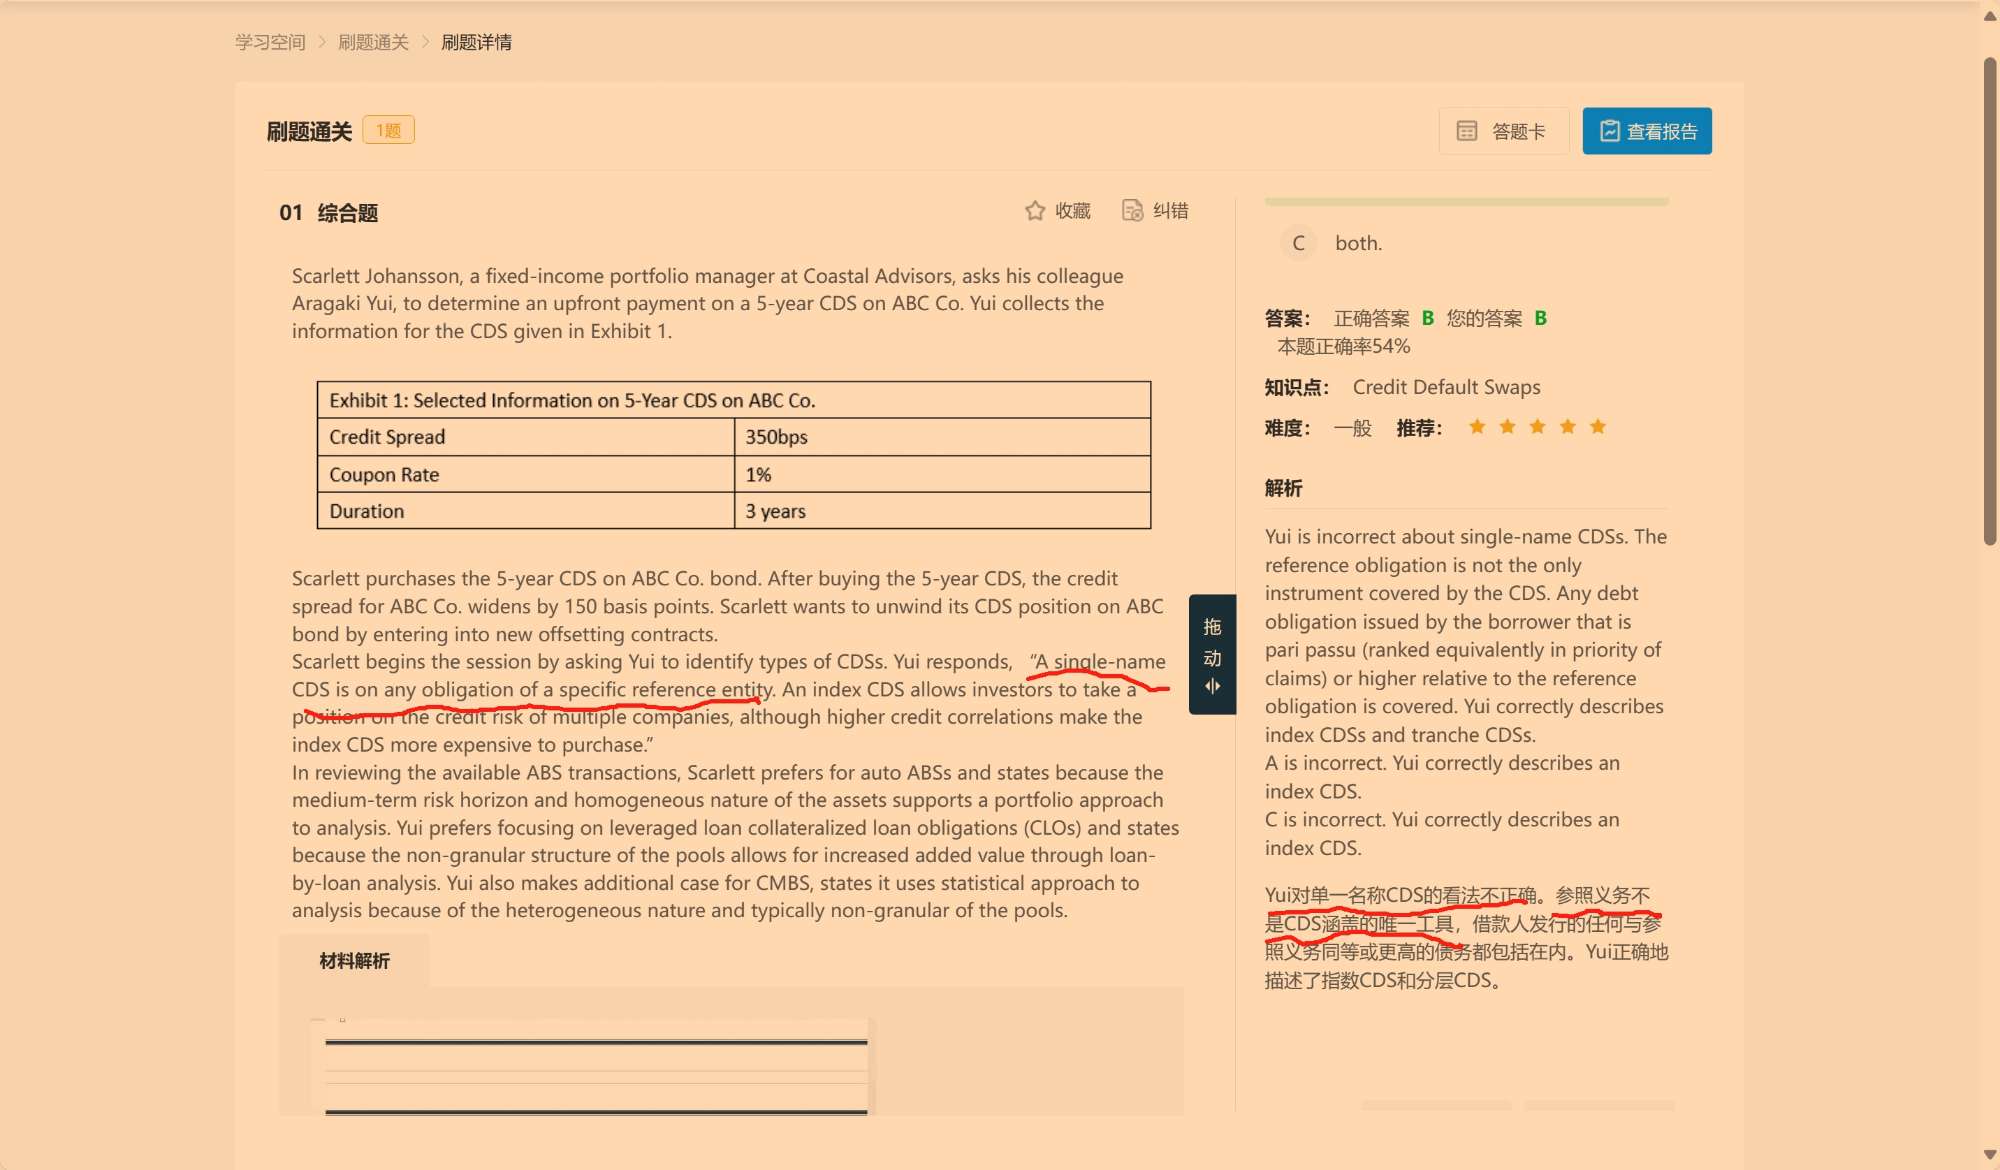This screenshot has height=1170, width=2000.
Task: Click the error report icon
Action: (1132, 211)
